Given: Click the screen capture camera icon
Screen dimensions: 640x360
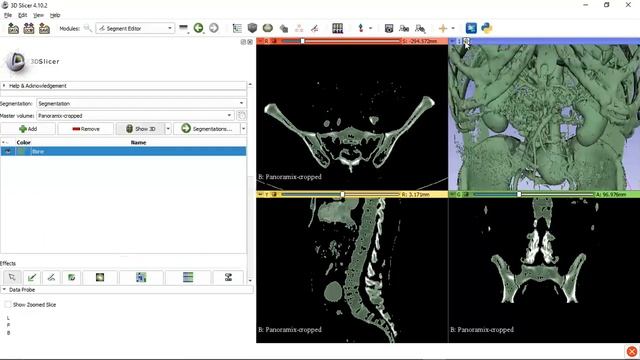Looking at the screenshot, I should click(389, 28).
